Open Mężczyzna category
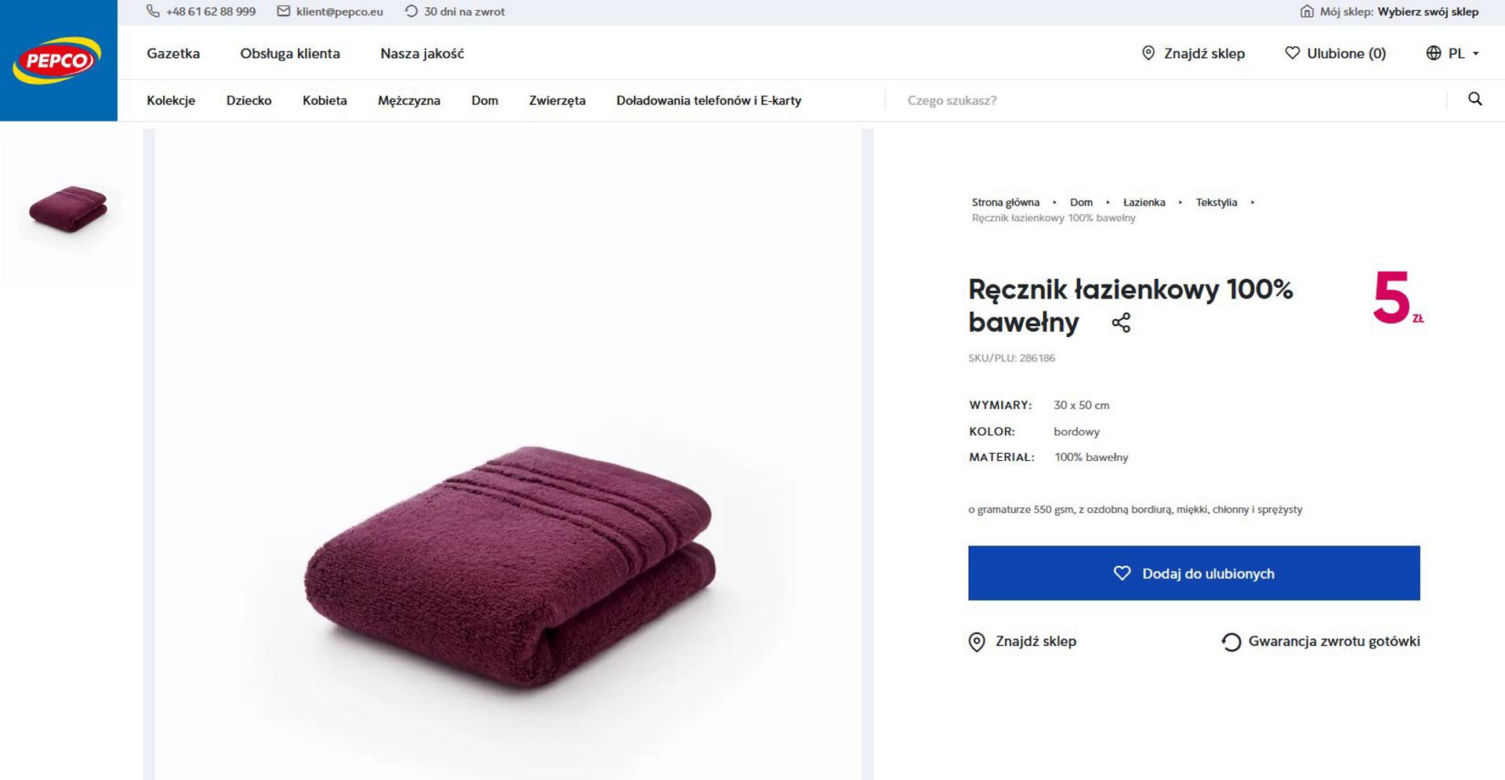Viewport: 1505px width, 780px height. click(x=409, y=100)
